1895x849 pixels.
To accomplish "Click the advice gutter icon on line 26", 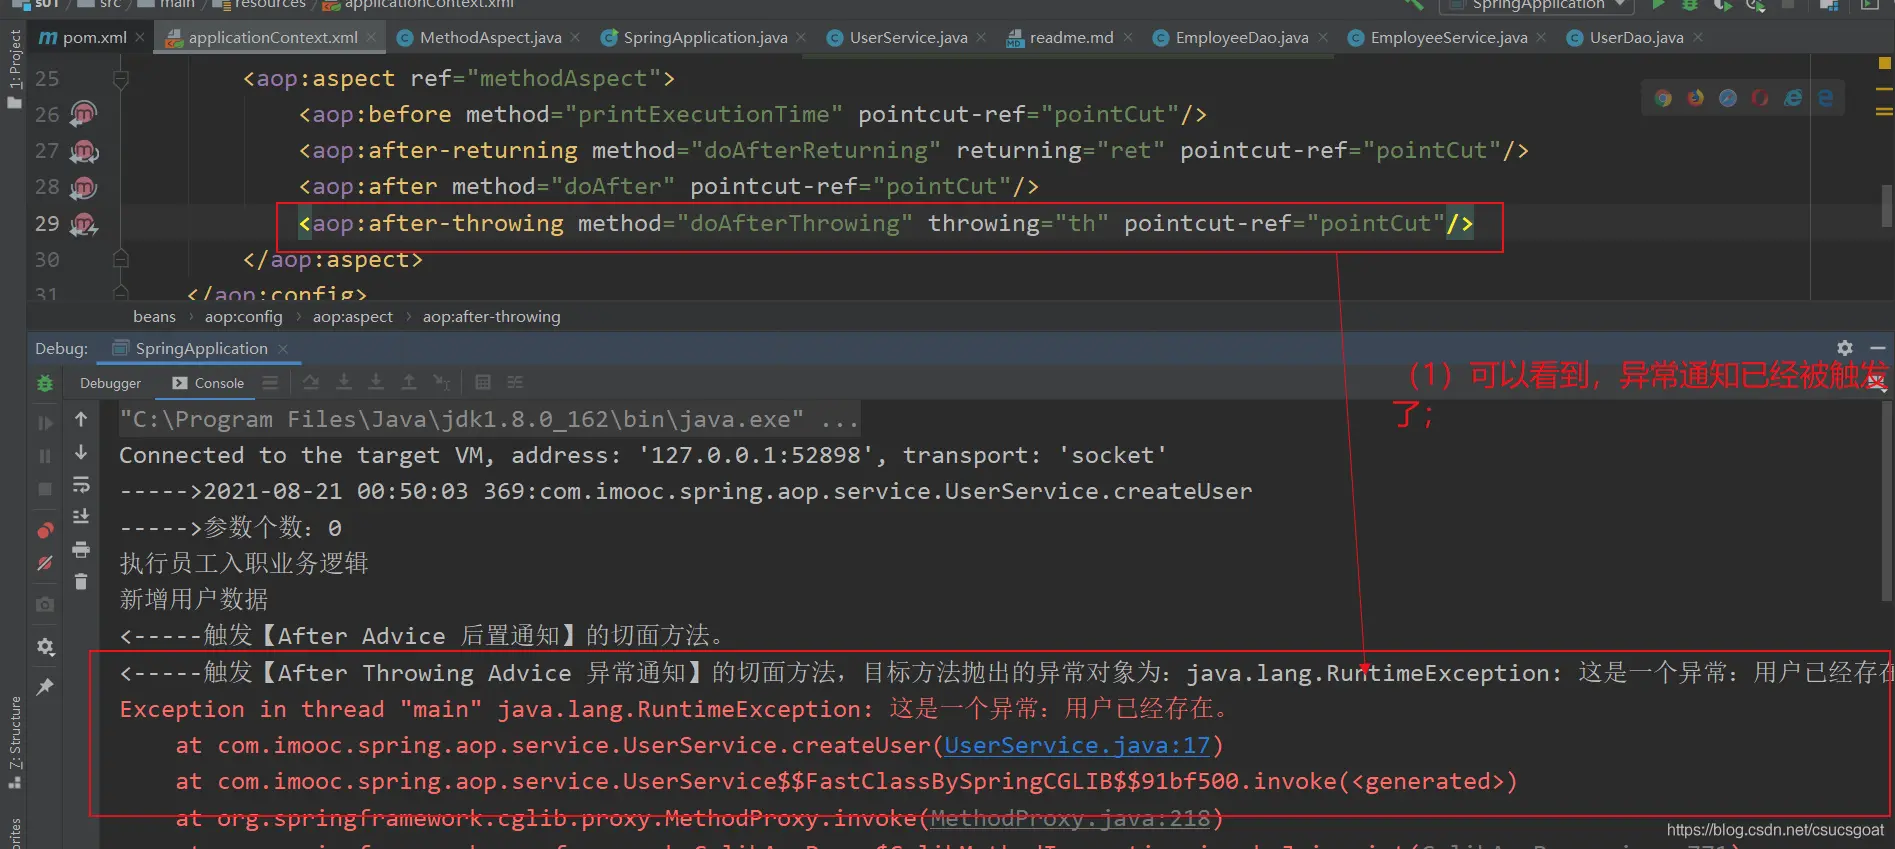I will [x=84, y=115].
